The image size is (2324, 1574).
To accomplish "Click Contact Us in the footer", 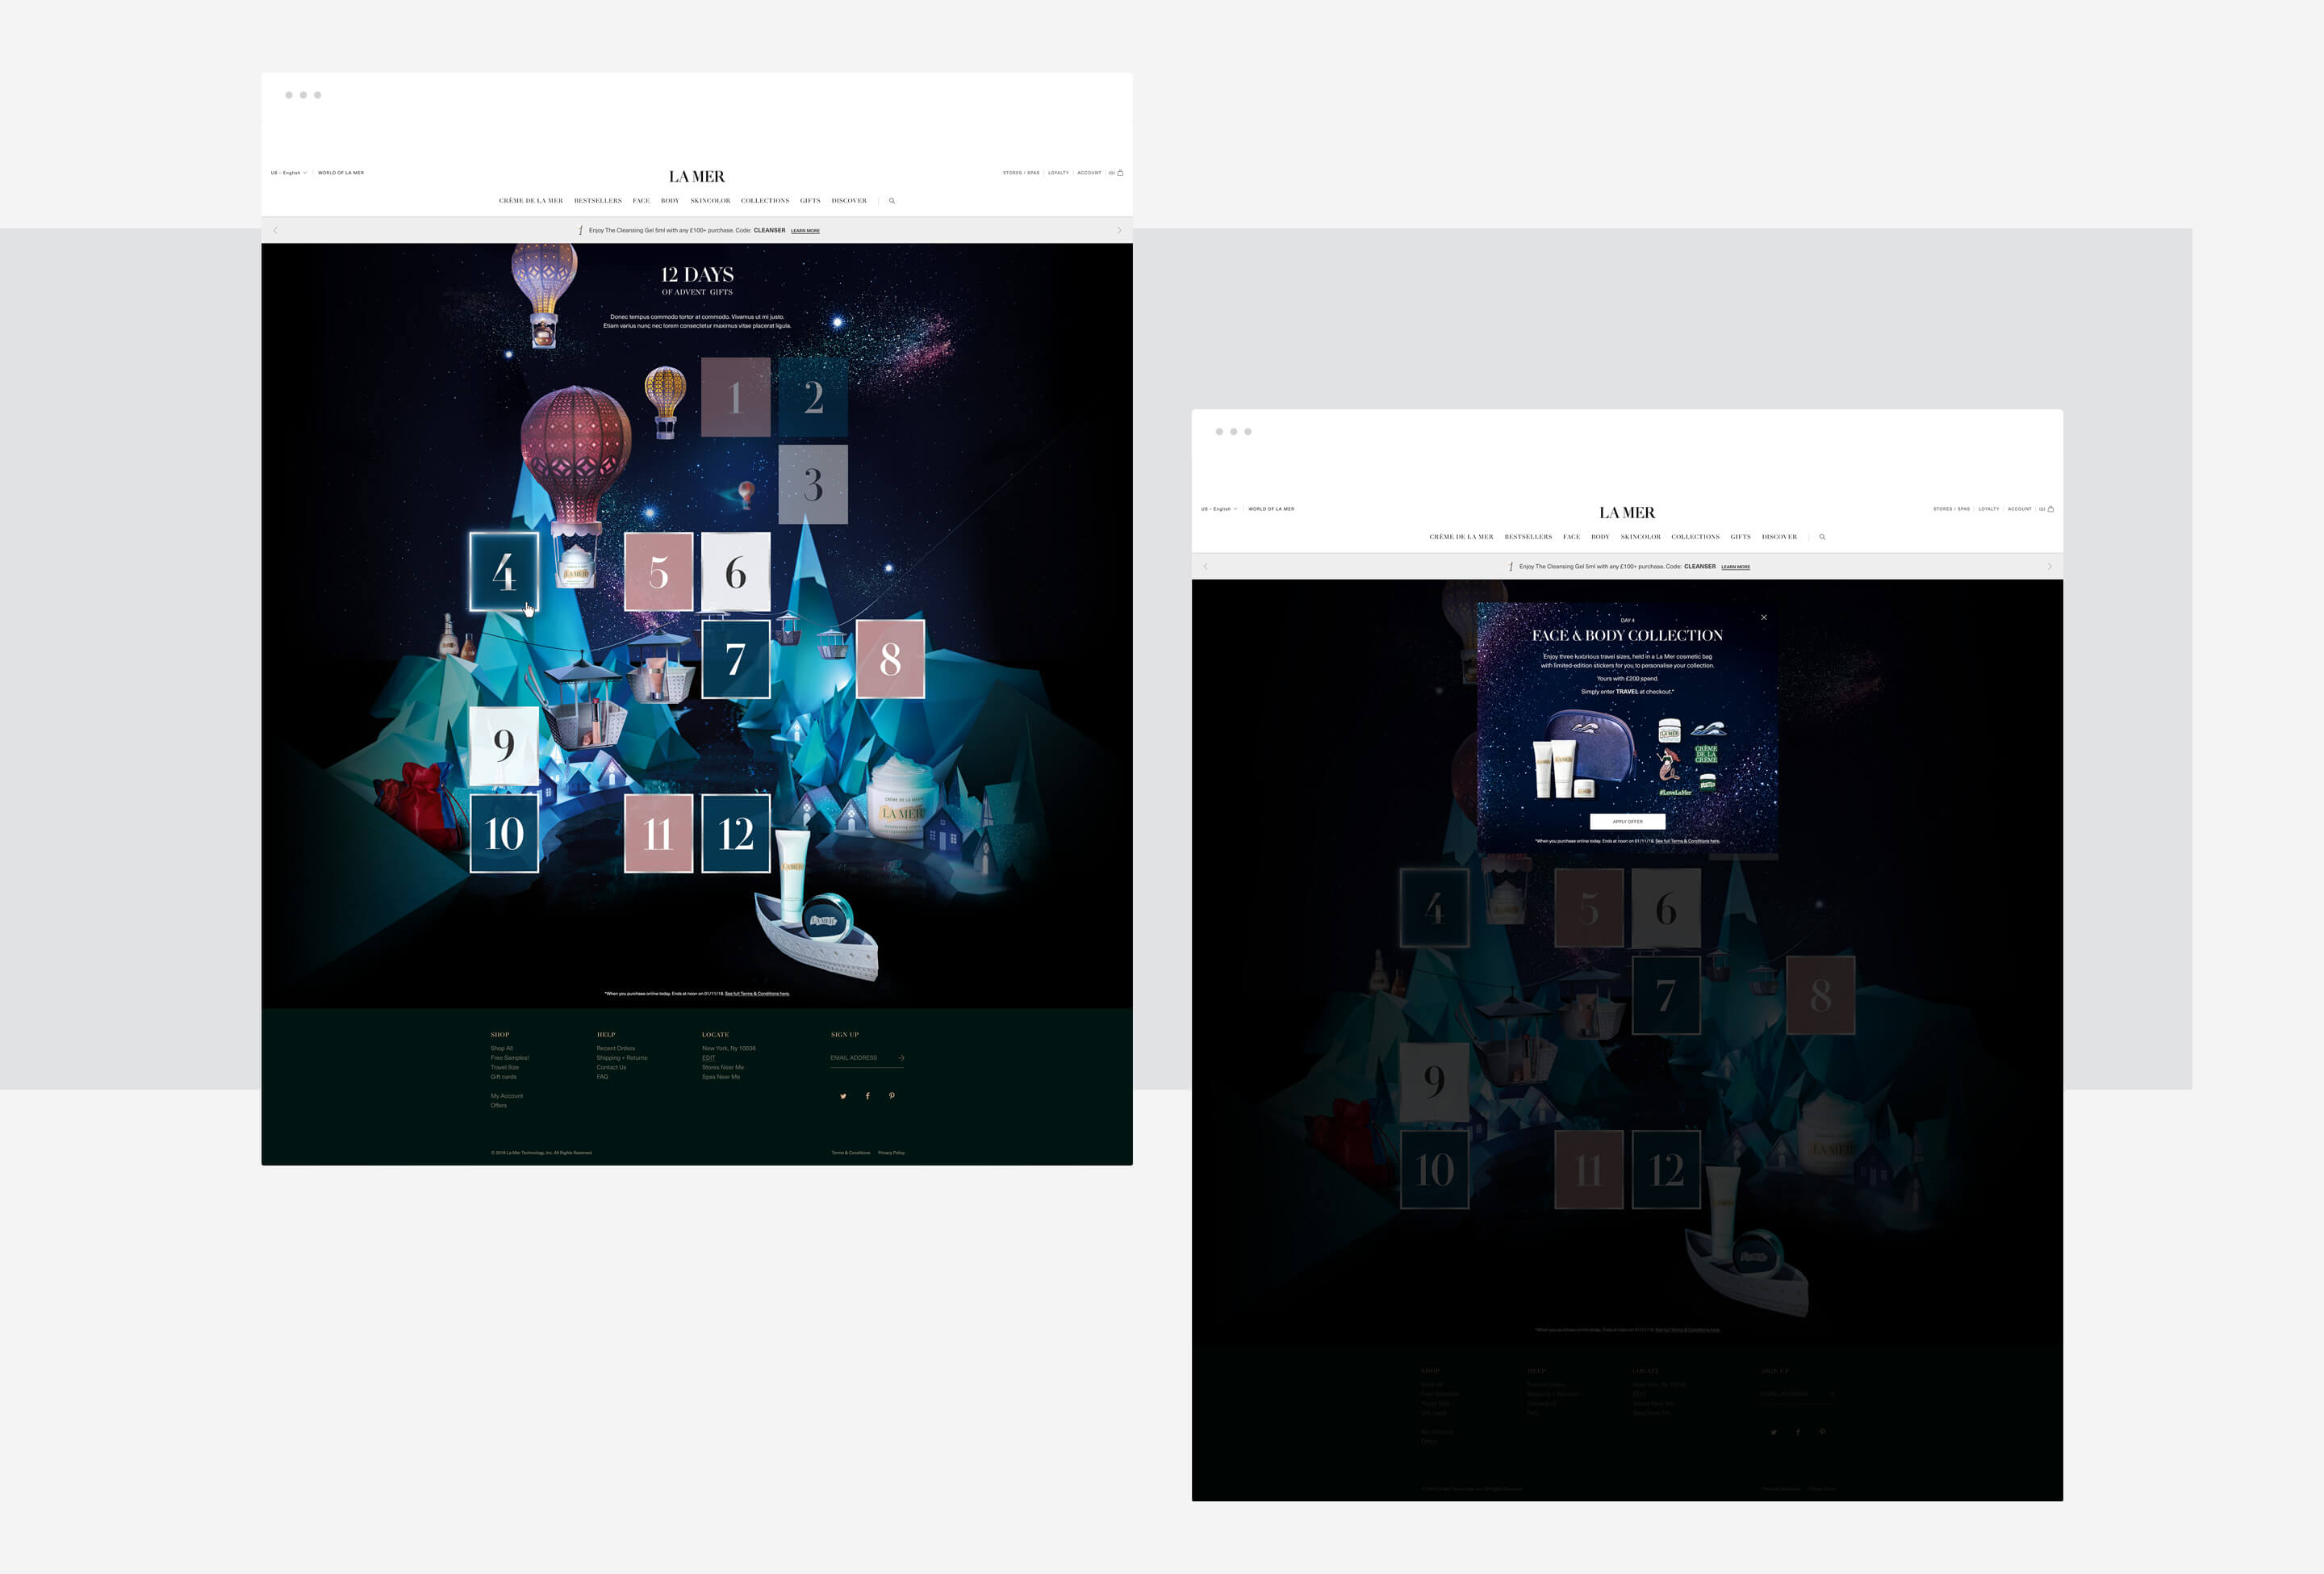I will [x=611, y=1067].
